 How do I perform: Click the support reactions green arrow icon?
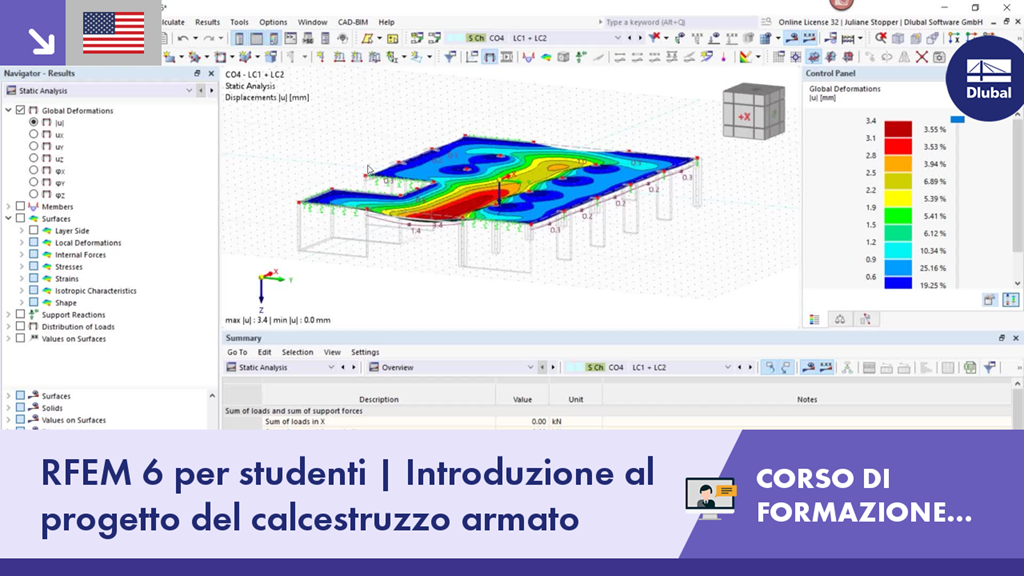click(x=581, y=57)
